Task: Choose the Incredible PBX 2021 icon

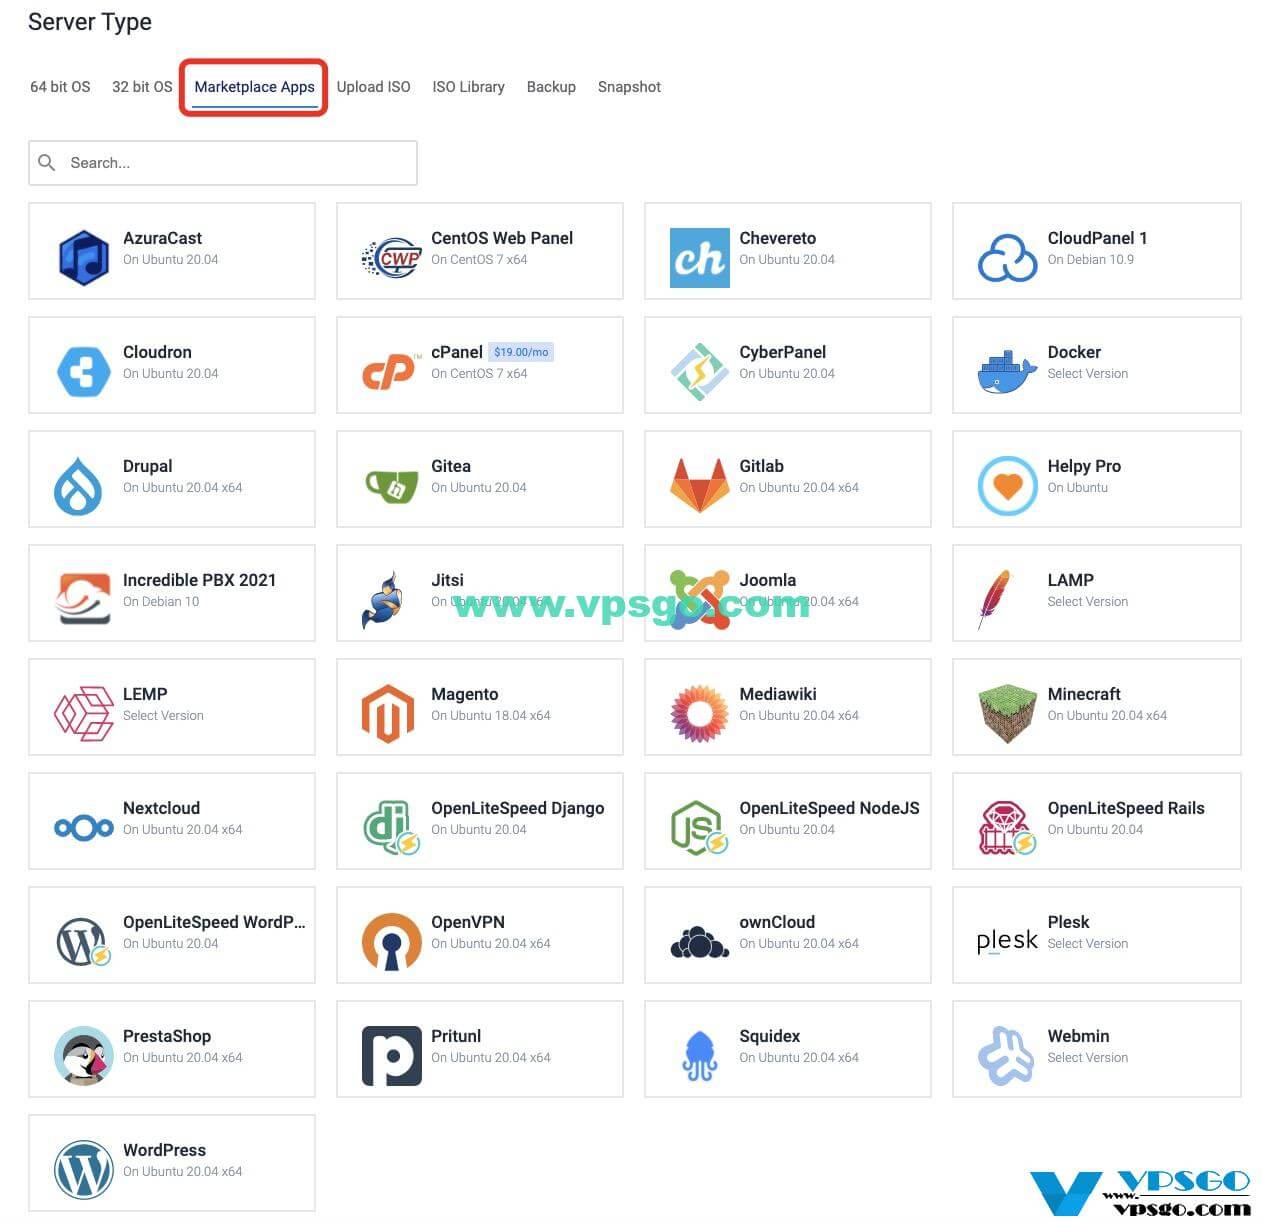Action: click(x=84, y=599)
